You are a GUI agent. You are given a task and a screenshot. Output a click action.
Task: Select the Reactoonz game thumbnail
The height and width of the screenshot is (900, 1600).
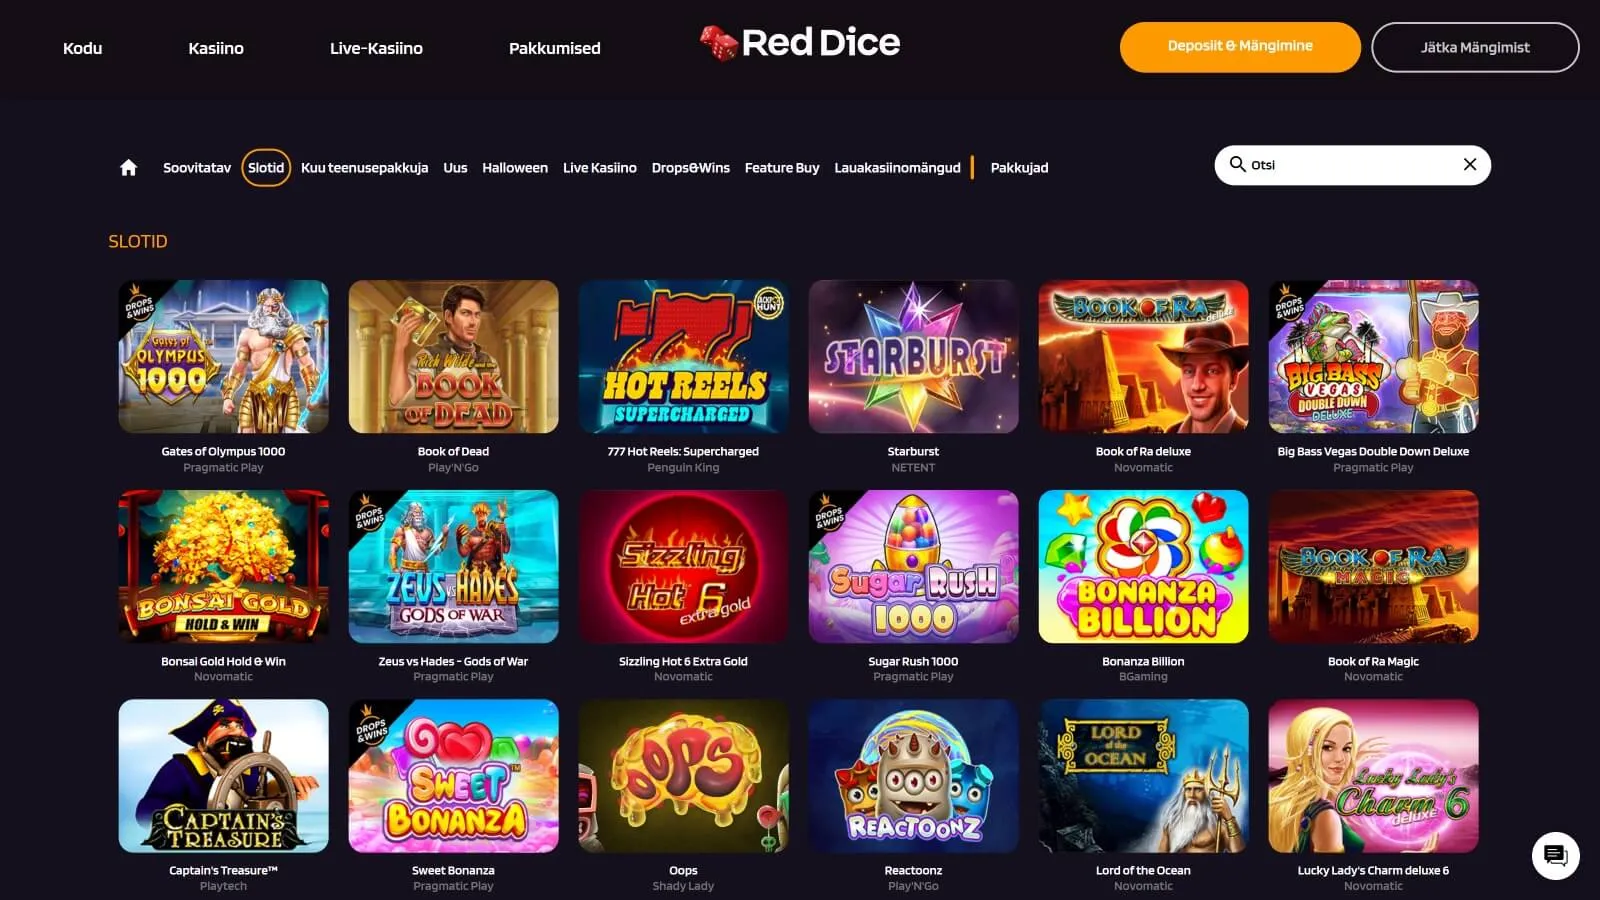pyautogui.click(x=913, y=776)
